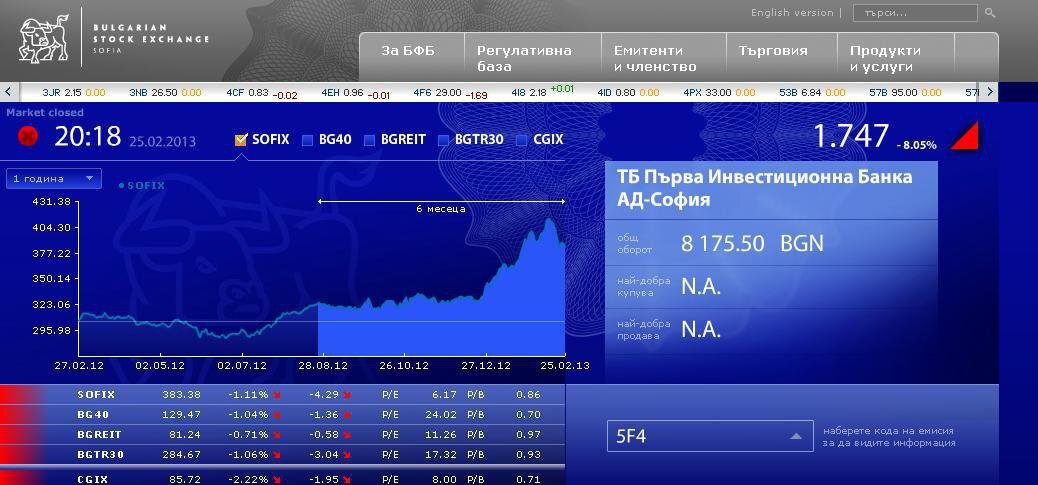
Task: Open the '1 година' period dropdown
Action: click(x=54, y=179)
